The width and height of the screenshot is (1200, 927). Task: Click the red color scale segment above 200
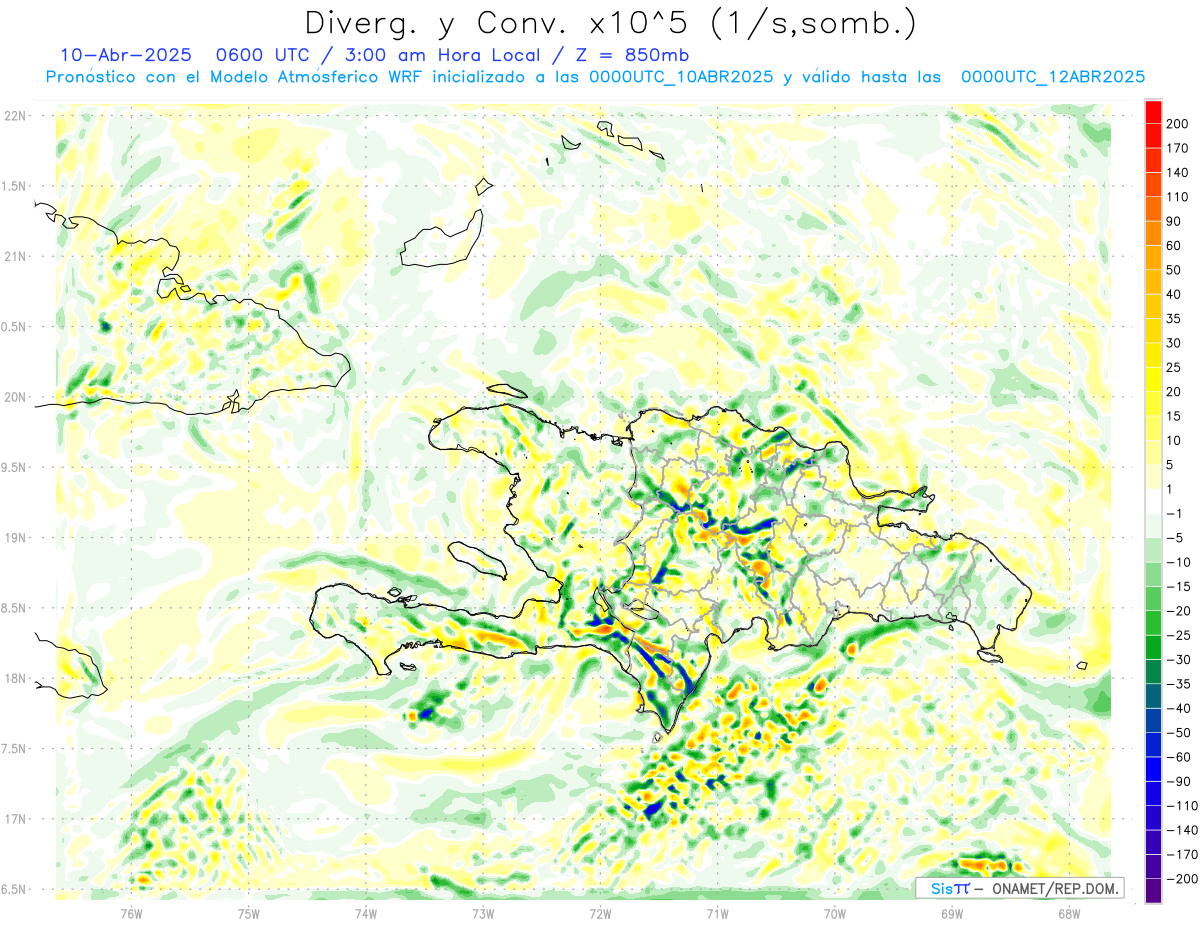(x=1153, y=112)
